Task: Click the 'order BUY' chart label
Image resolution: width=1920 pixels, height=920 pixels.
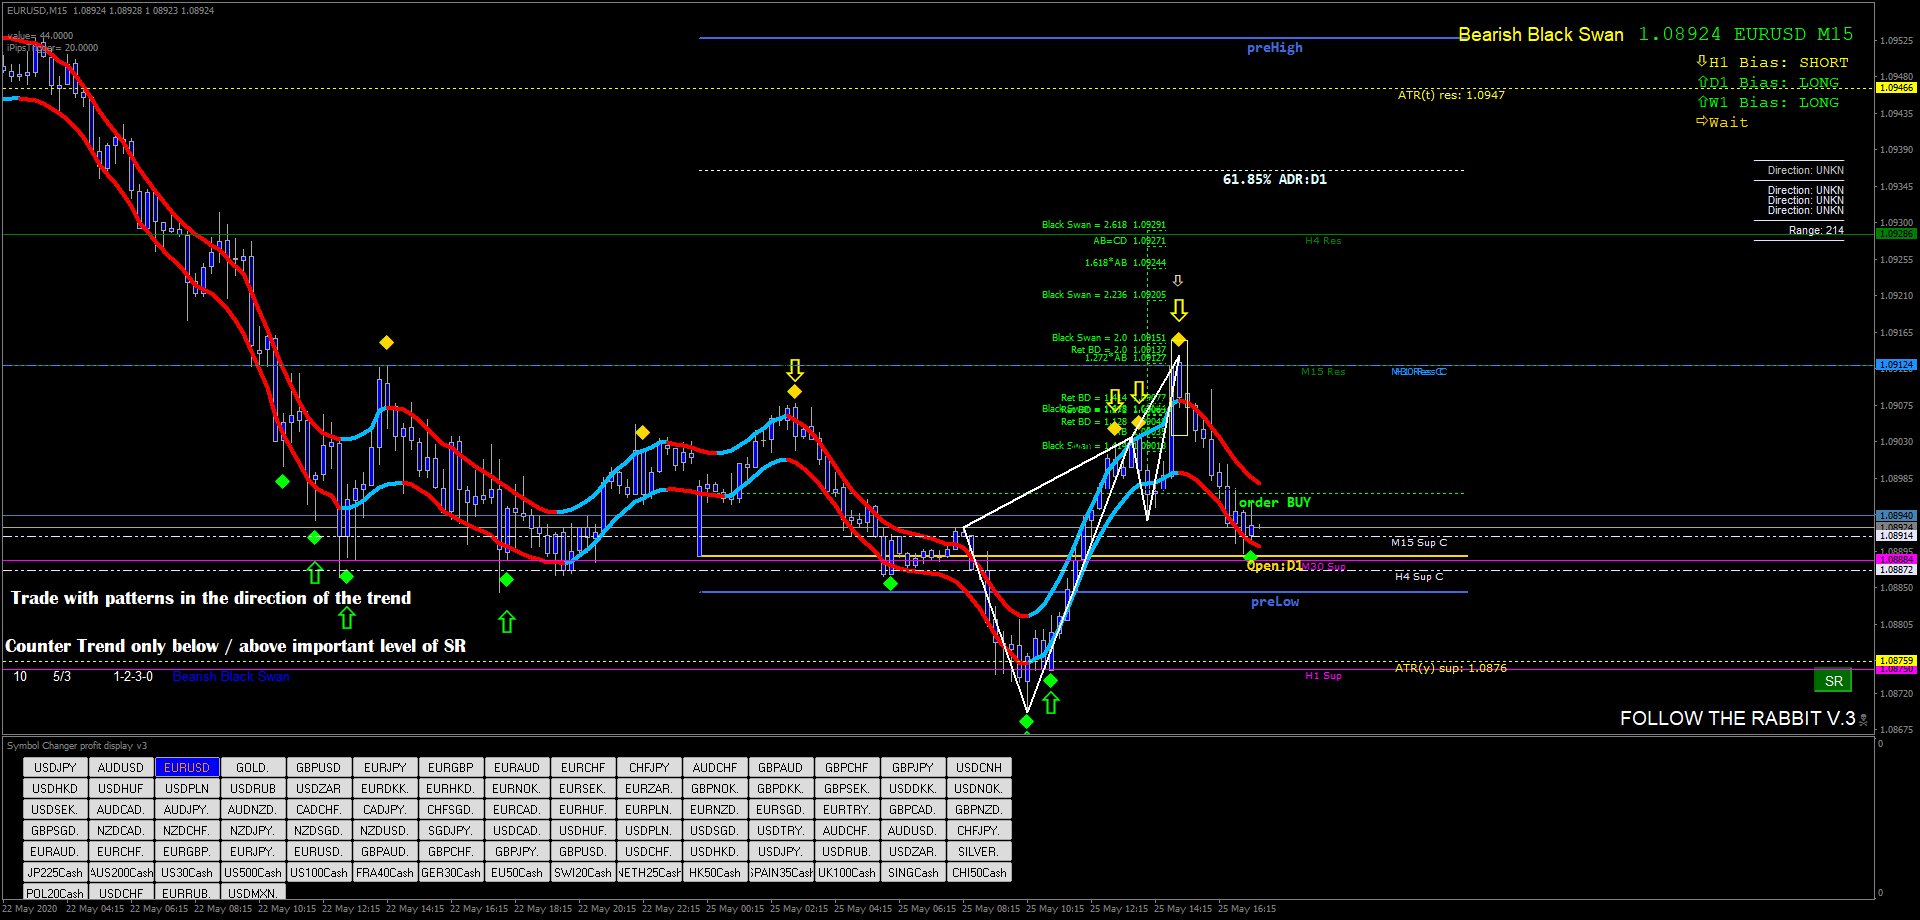Action: tap(1274, 502)
